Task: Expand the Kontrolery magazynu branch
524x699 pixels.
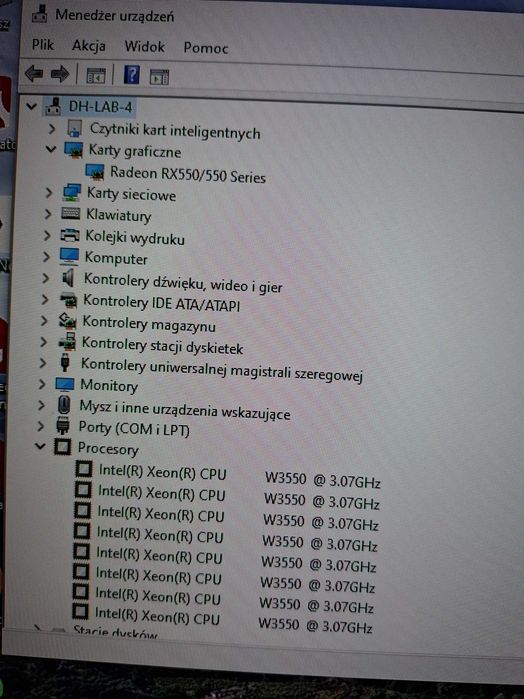Action: pyautogui.click(x=44, y=321)
